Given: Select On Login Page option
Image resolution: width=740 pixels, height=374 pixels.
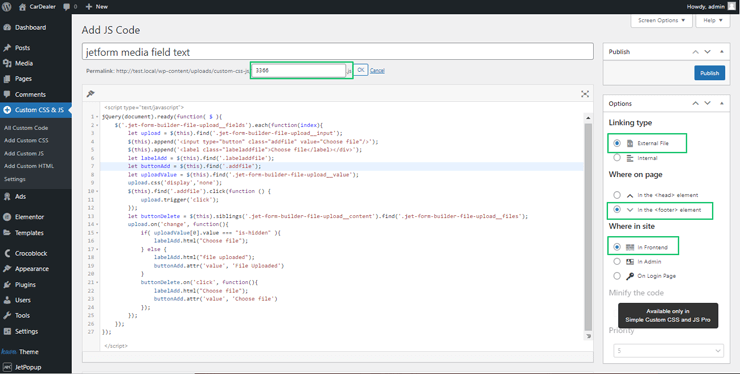Looking at the screenshot, I should [617, 275].
